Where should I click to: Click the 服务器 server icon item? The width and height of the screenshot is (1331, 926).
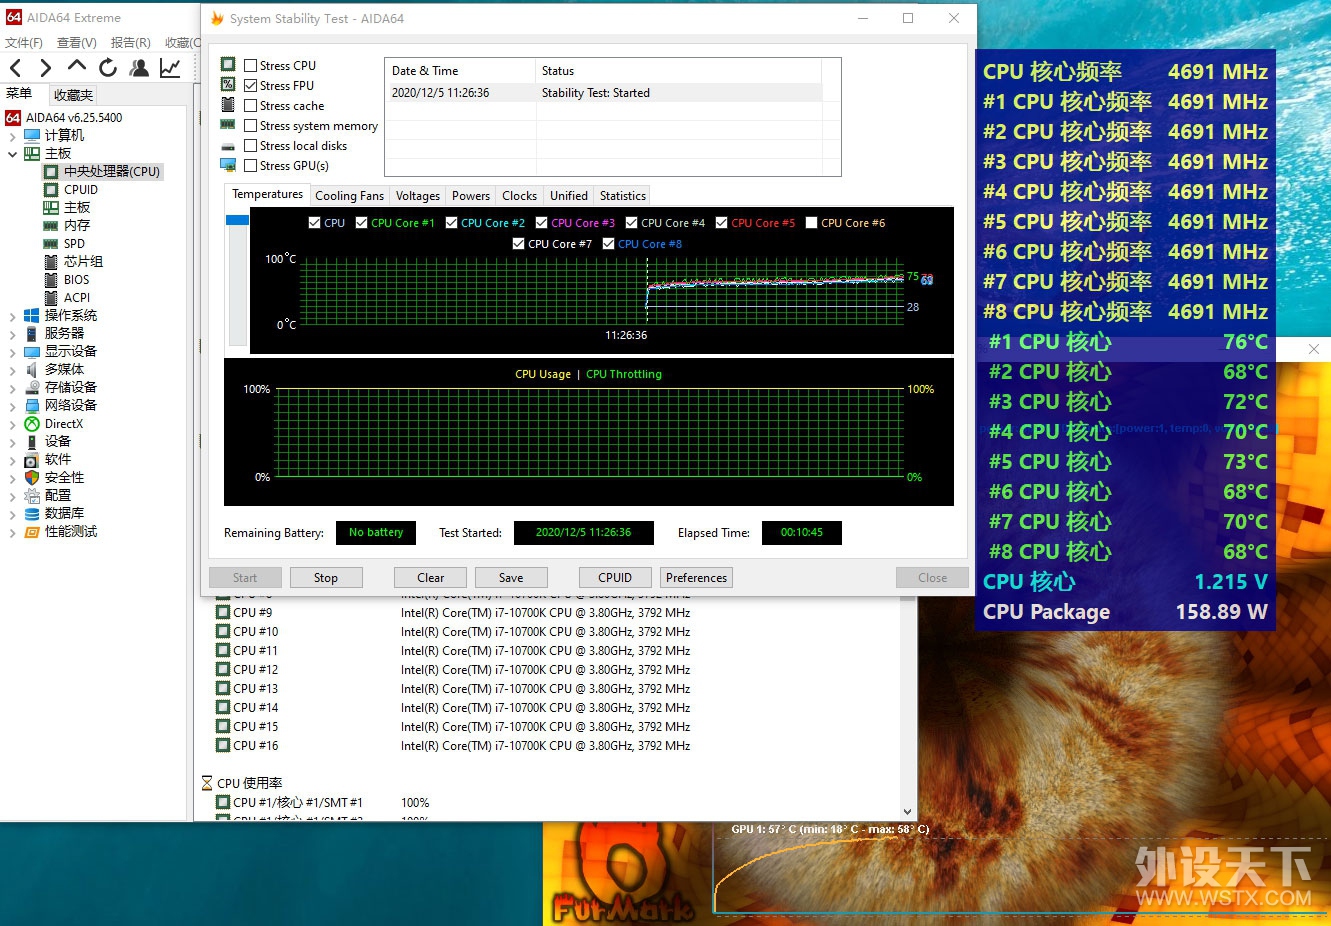[32, 333]
